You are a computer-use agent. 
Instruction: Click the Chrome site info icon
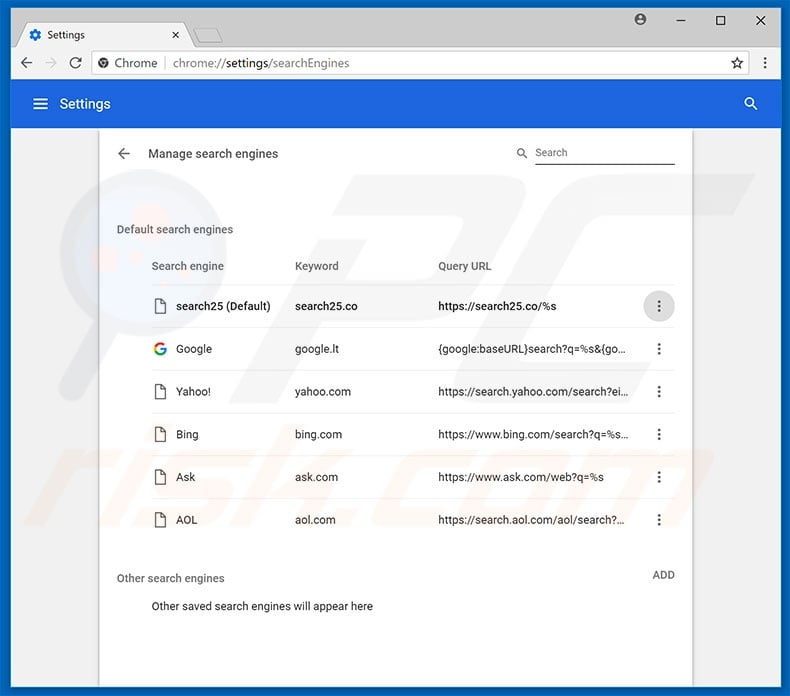(103, 63)
